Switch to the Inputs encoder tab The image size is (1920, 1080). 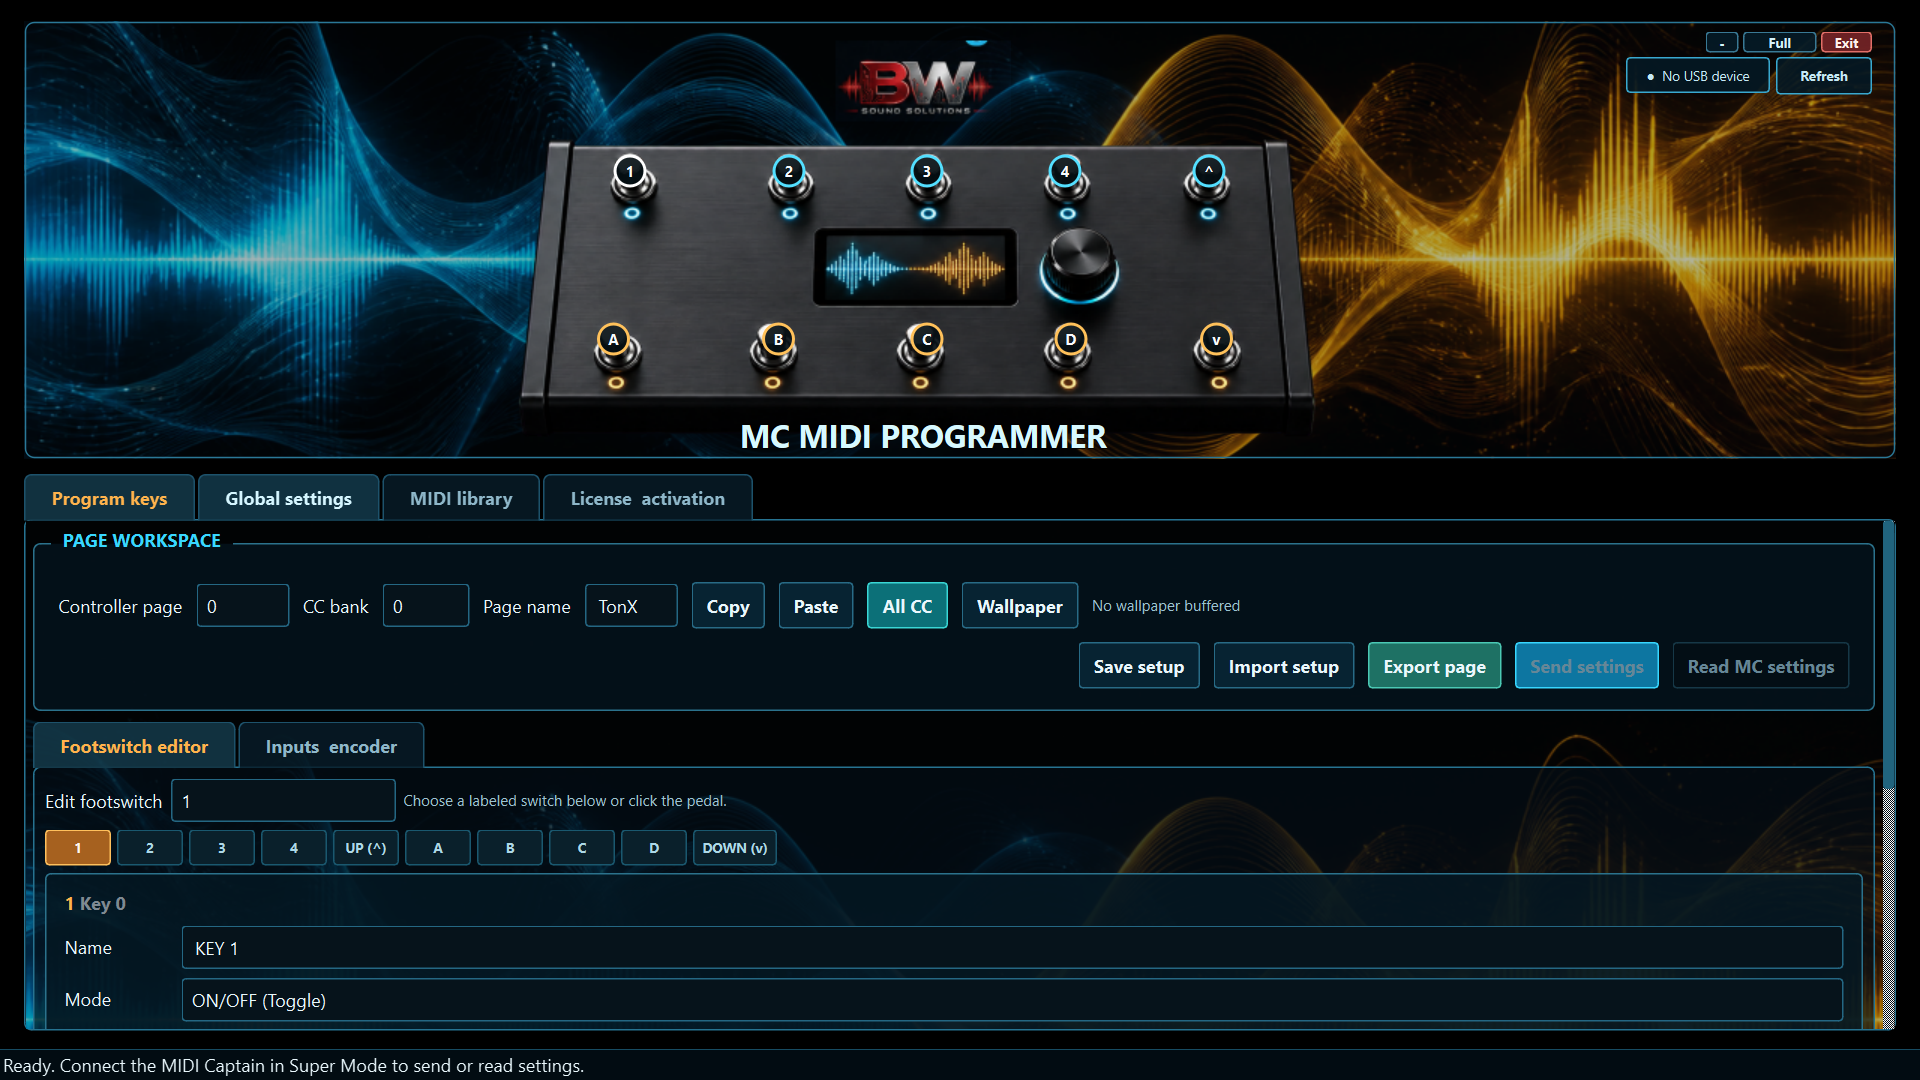[x=331, y=746]
